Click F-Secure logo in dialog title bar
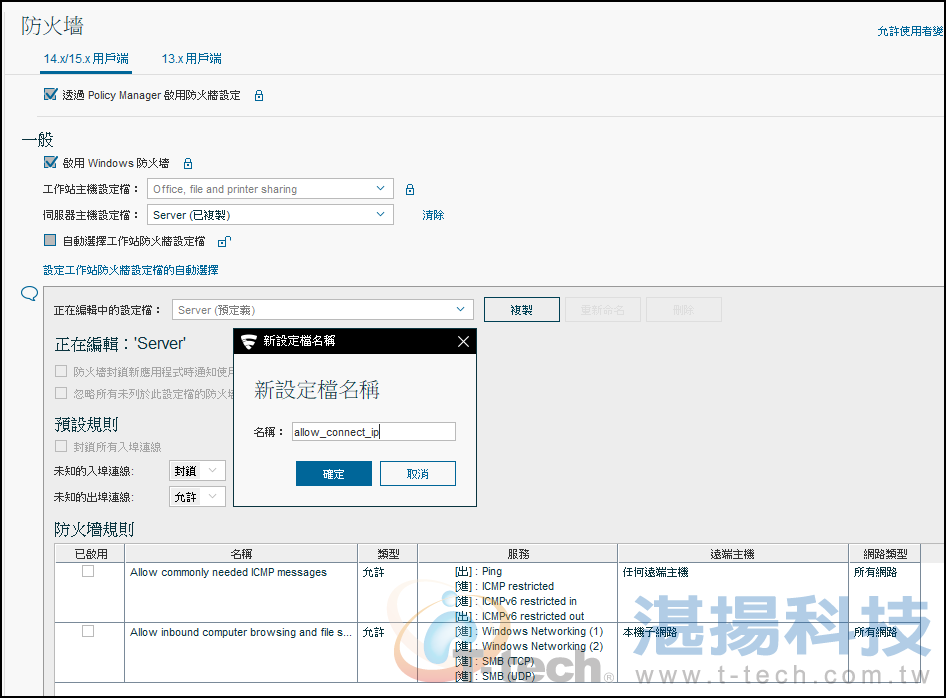The width and height of the screenshot is (946, 698). [249, 341]
